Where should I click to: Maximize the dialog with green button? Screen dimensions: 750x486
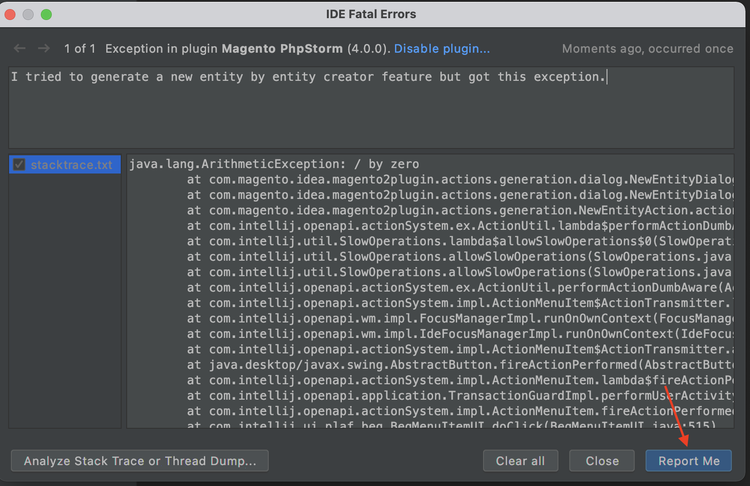(46, 14)
